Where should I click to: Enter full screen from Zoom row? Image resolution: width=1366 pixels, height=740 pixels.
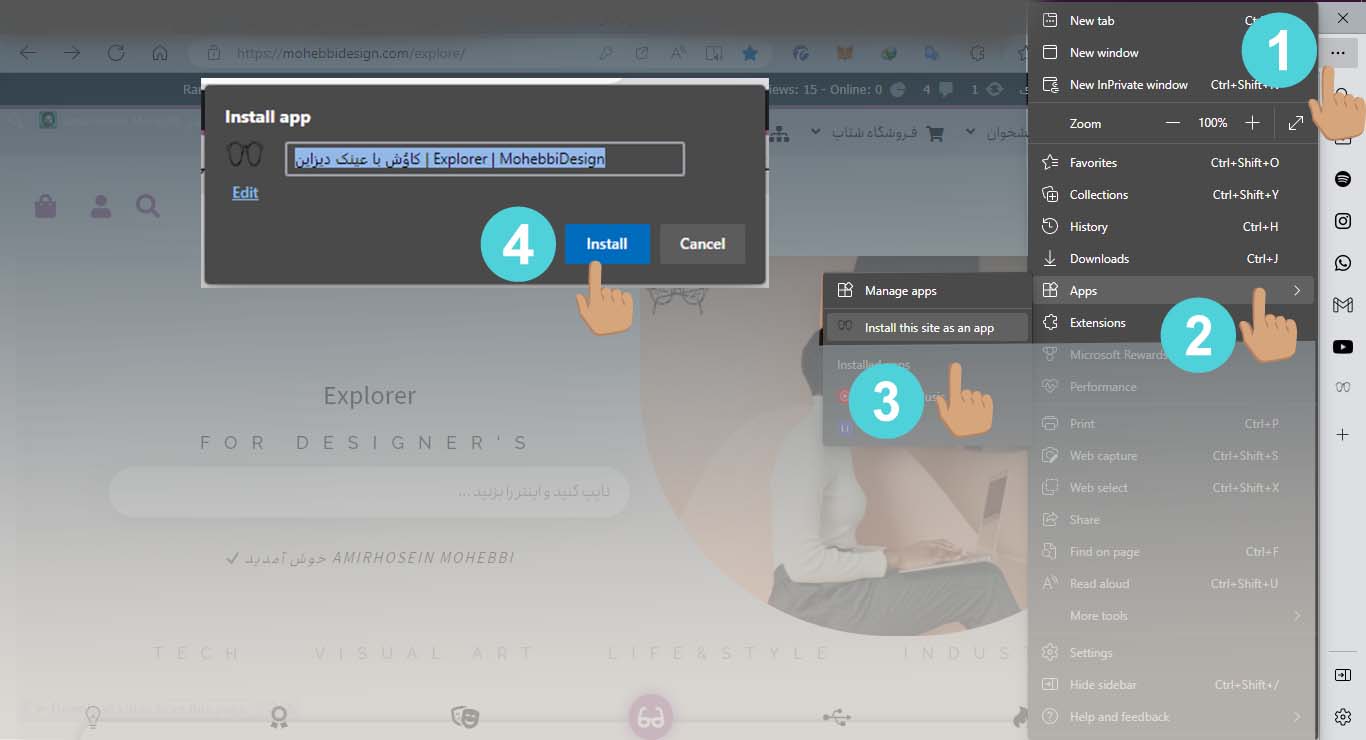(x=1296, y=123)
